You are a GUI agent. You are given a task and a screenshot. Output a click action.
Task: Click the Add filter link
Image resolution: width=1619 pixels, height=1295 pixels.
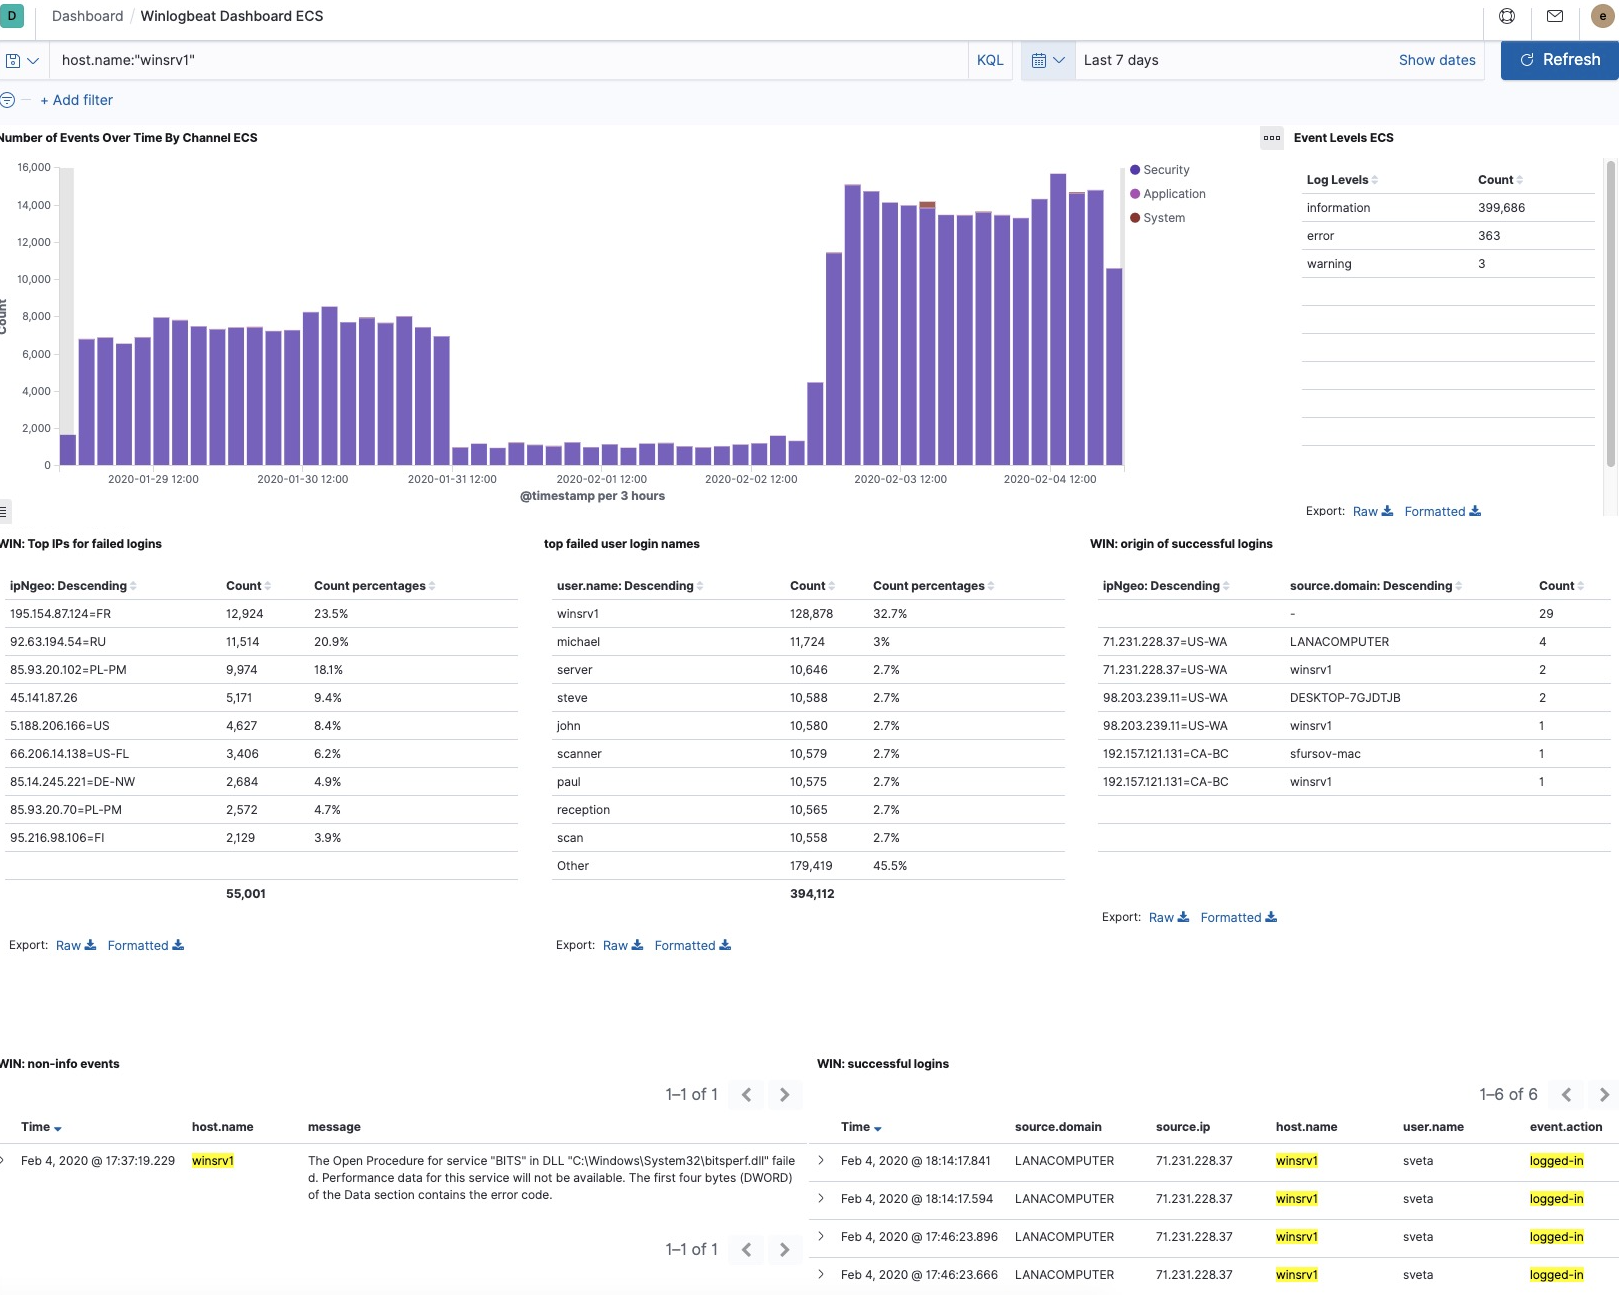click(x=77, y=100)
